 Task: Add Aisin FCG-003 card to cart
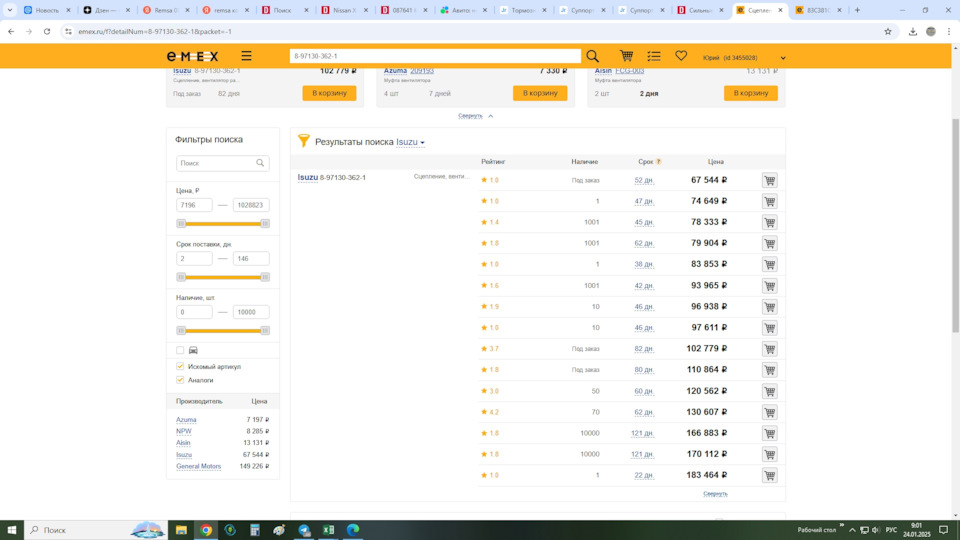751,93
